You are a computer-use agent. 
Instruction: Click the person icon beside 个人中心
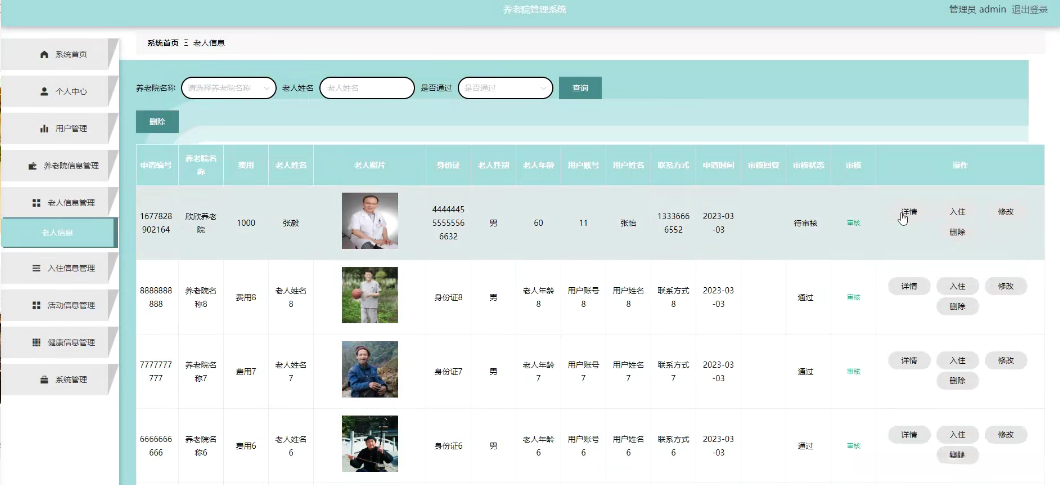click(45, 91)
